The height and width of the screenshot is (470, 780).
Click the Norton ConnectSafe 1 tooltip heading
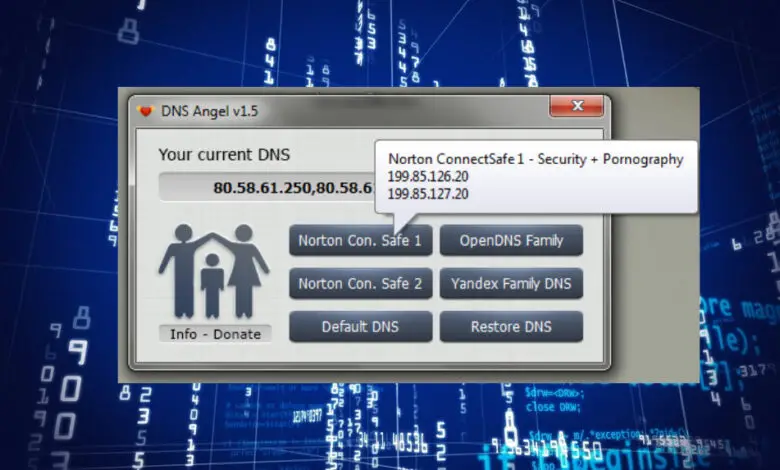coord(536,159)
